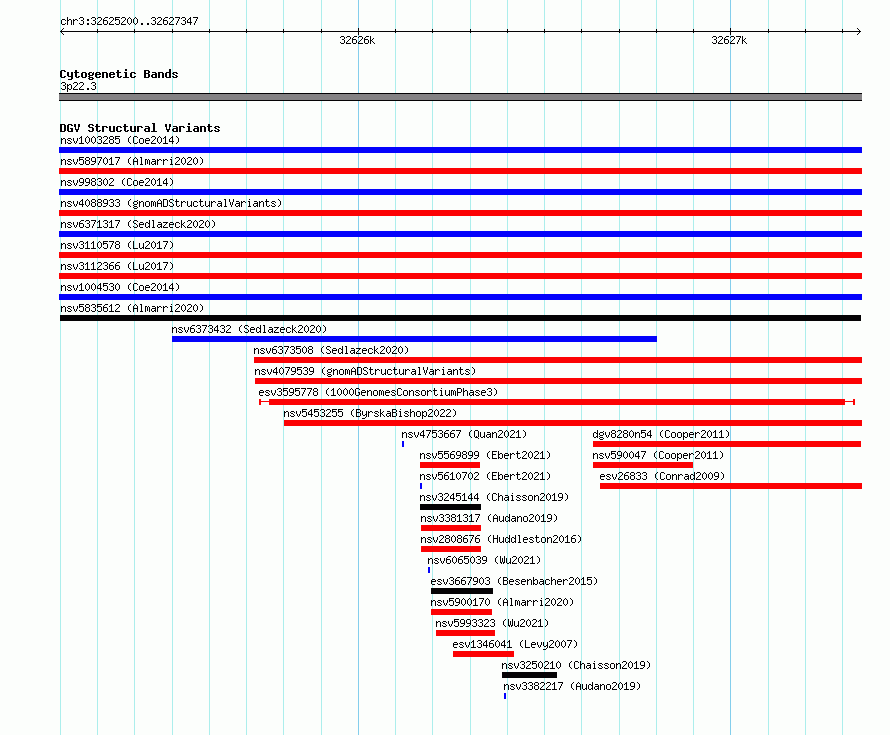The image size is (890, 735).
Task: Click the 3p22.3 band label
Action: [x=78, y=86]
